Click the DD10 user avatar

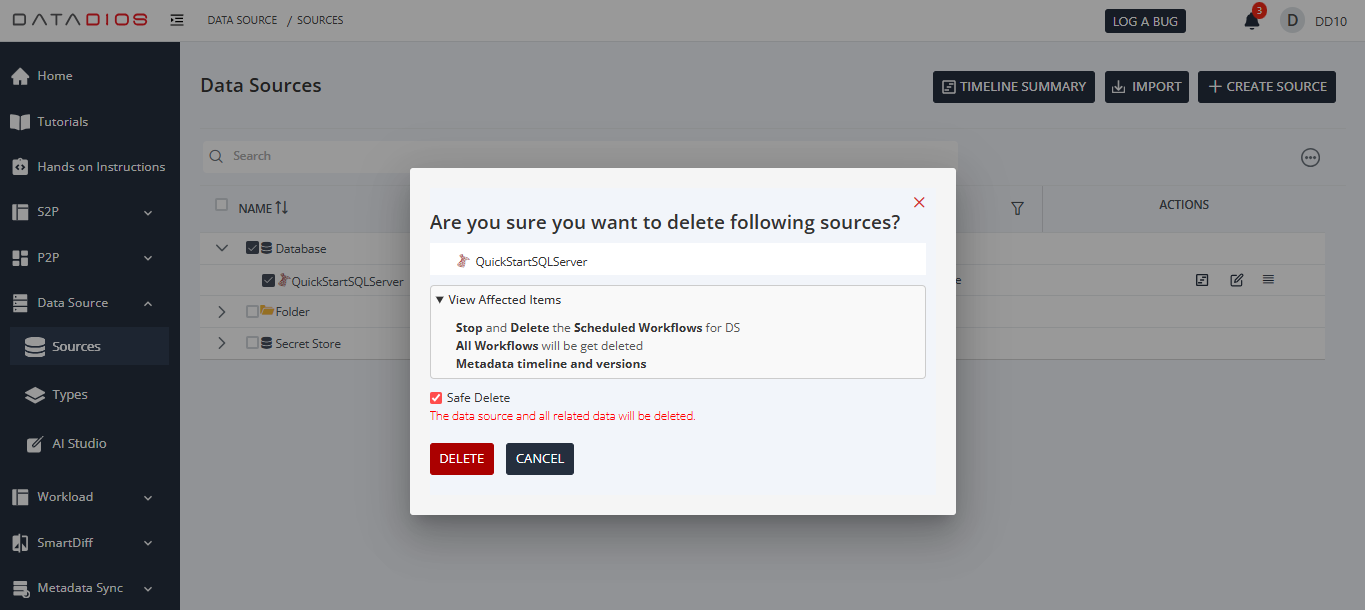click(1292, 21)
